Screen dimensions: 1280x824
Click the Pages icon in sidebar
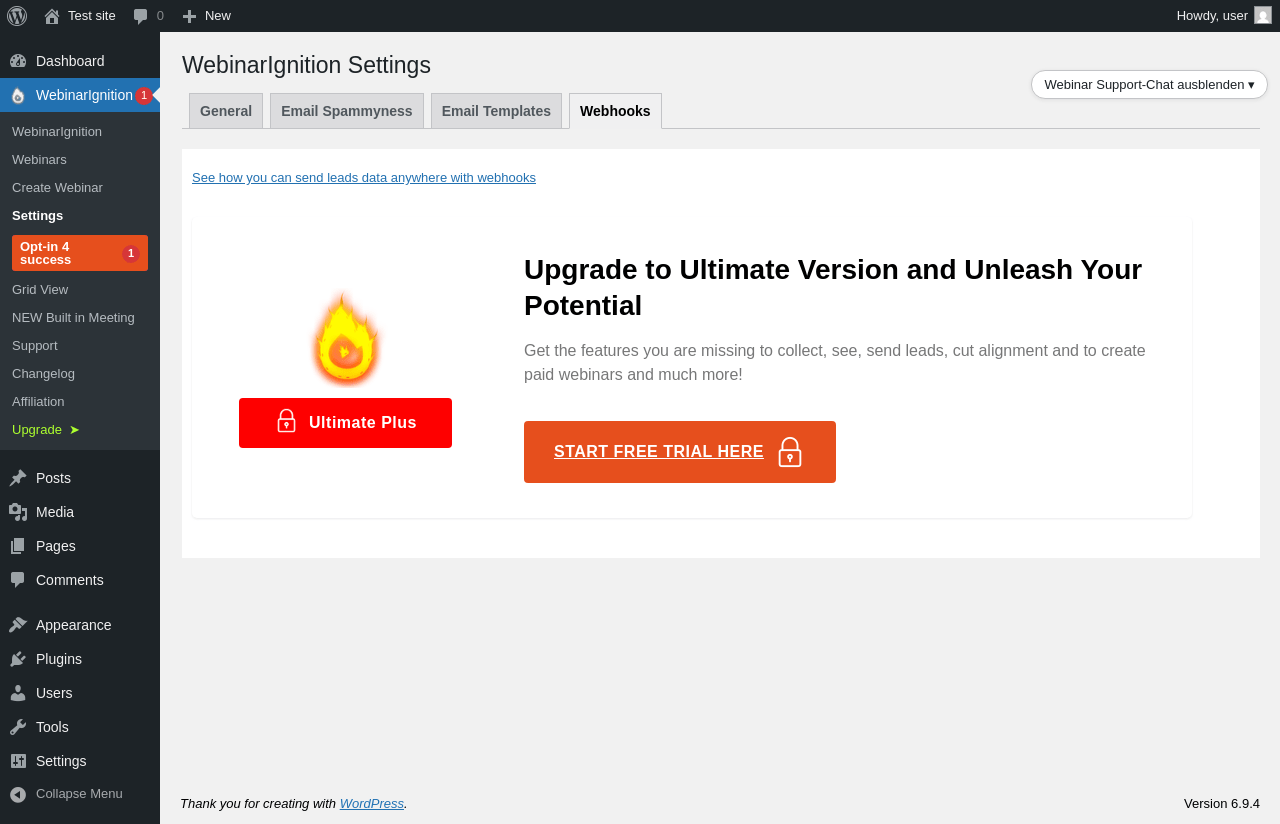click(x=18, y=546)
